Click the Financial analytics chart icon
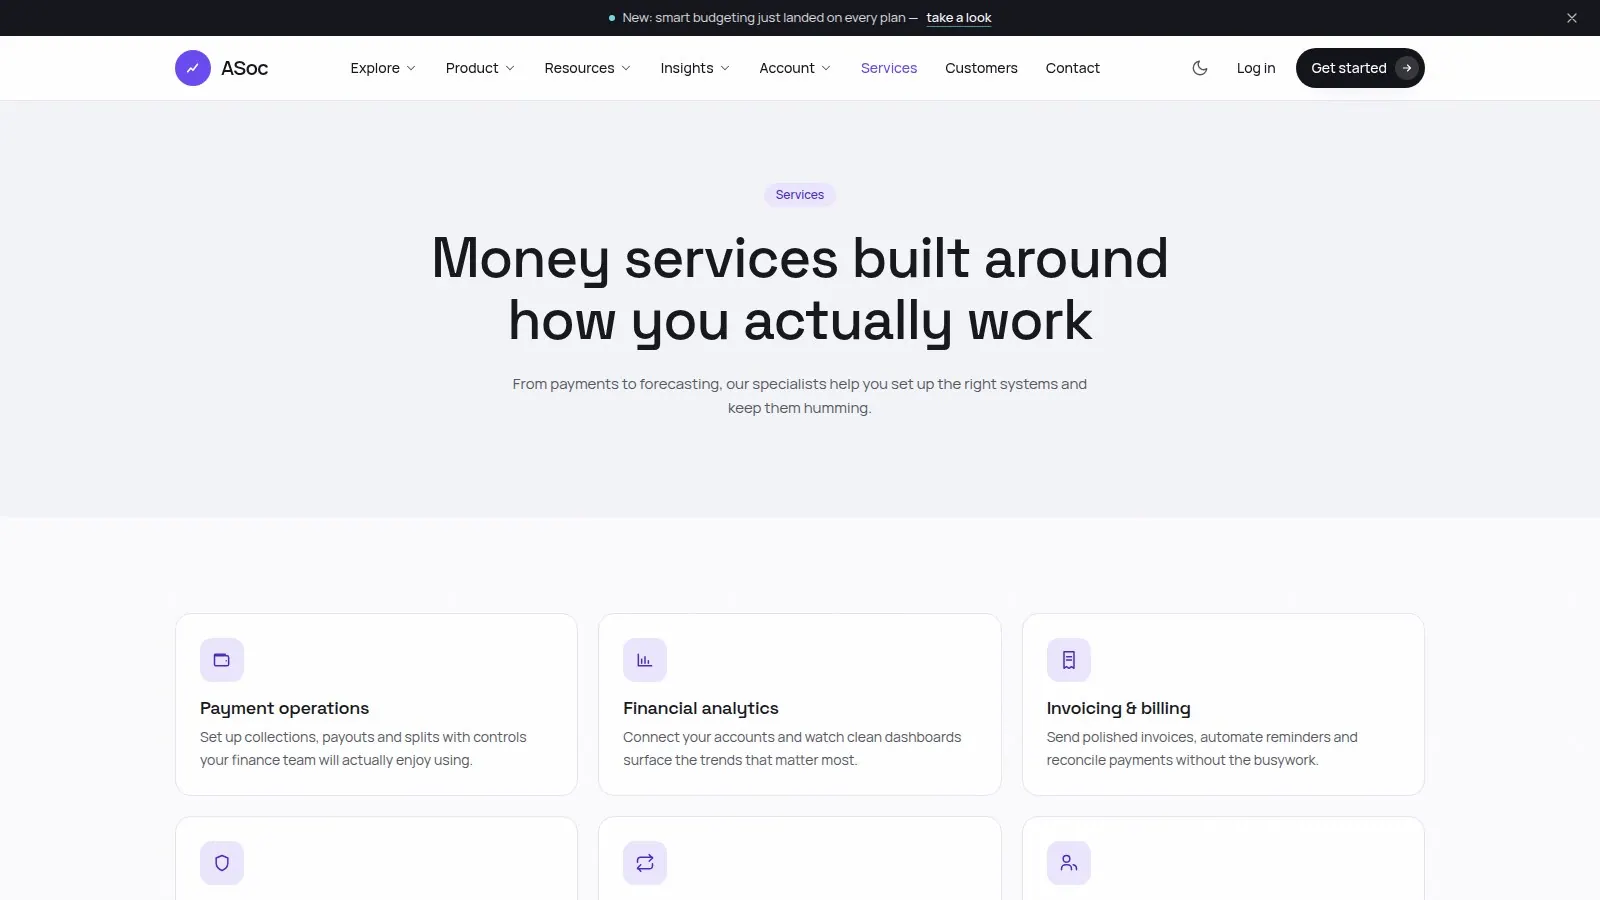The width and height of the screenshot is (1600, 900). point(645,660)
